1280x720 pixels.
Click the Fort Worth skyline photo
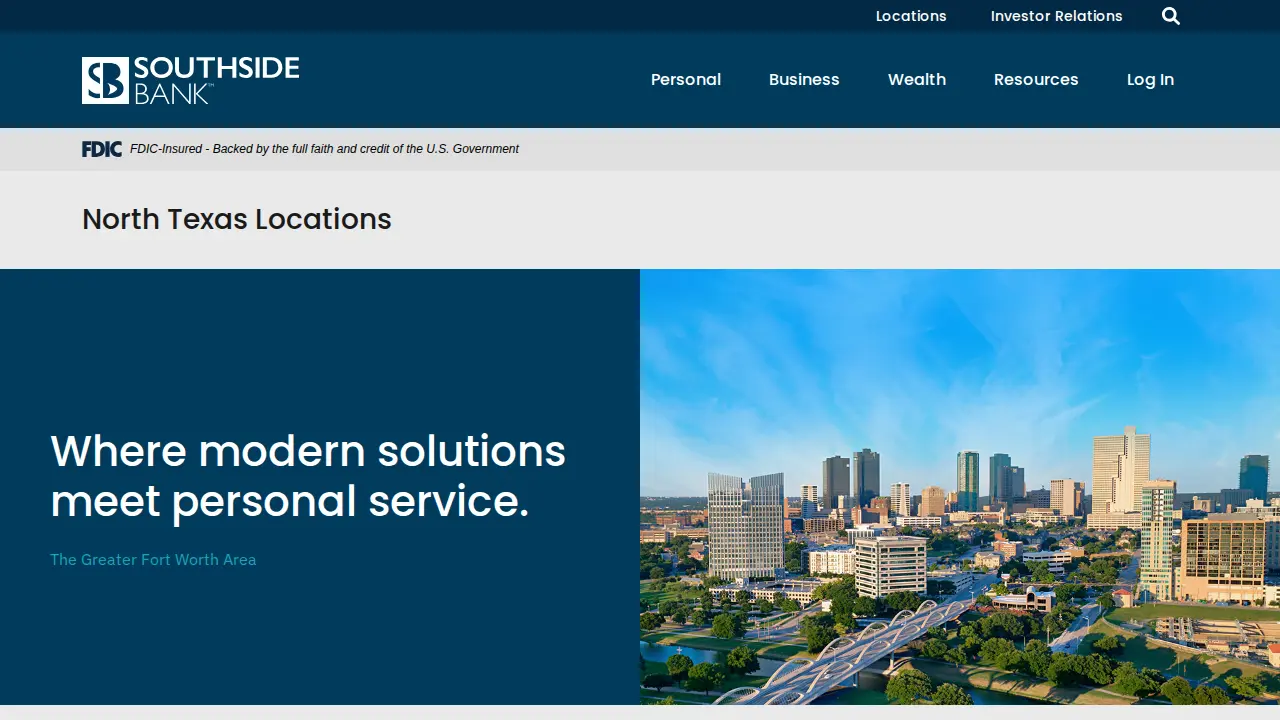click(960, 487)
